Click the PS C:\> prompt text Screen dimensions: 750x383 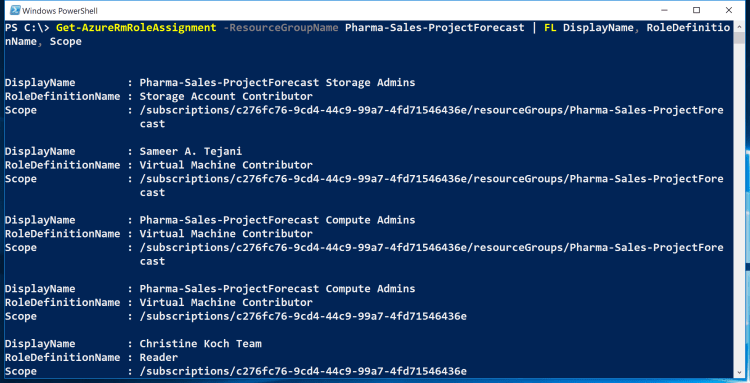pos(27,28)
